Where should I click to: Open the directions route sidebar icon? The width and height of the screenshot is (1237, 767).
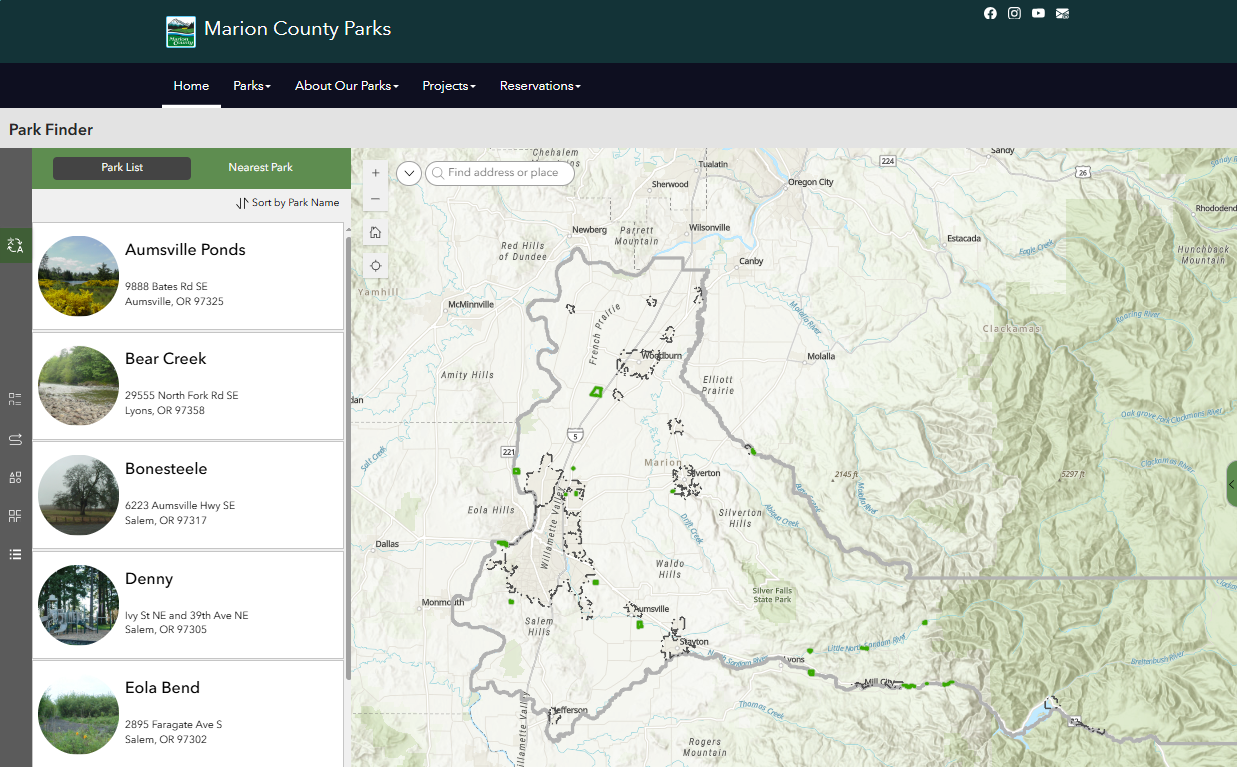(x=15, y=438)
